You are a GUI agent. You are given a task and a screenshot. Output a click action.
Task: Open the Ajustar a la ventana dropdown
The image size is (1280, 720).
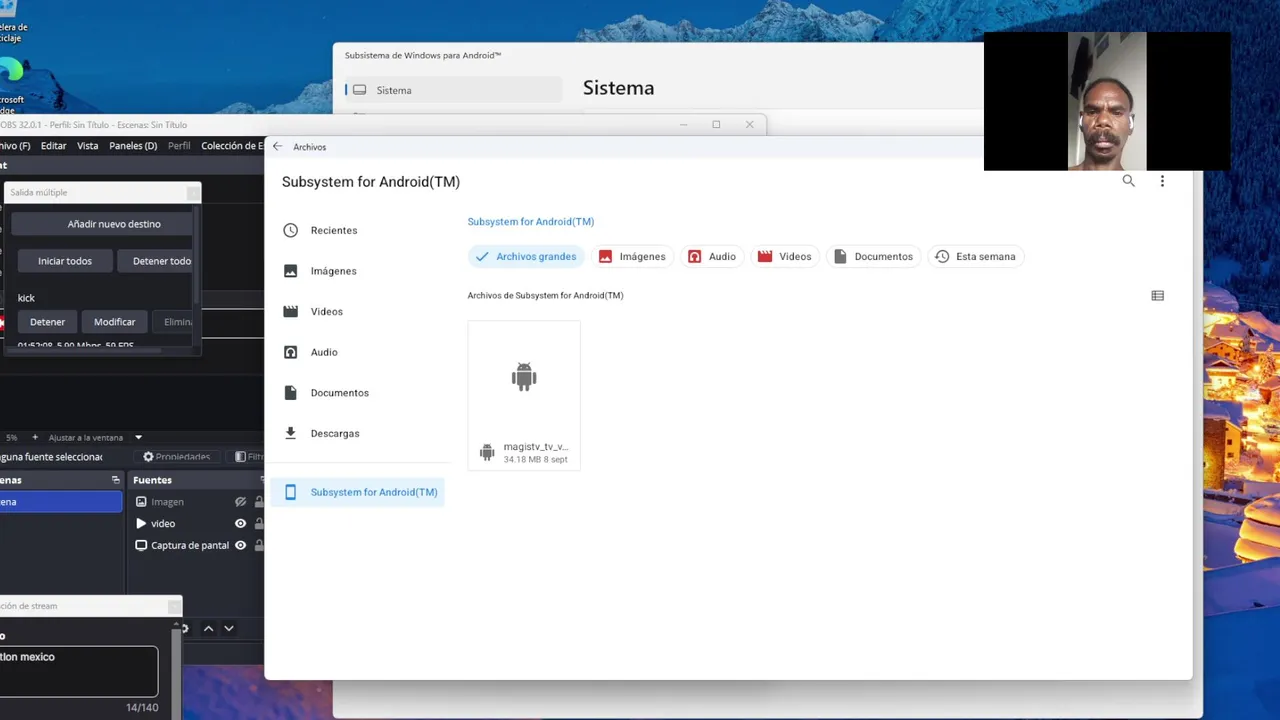coord(96,437)
